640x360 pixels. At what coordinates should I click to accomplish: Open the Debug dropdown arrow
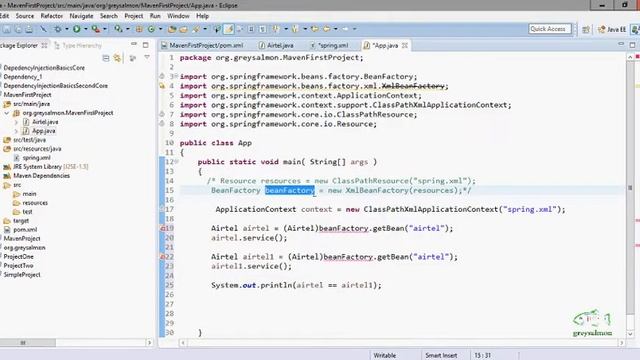[67, 29]
